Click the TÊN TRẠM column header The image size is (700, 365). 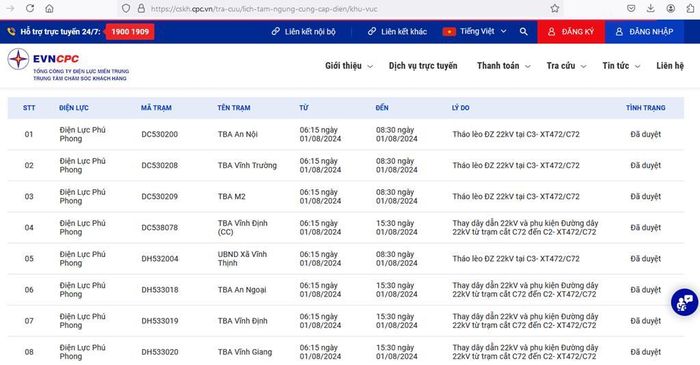[x=234, y=108]
